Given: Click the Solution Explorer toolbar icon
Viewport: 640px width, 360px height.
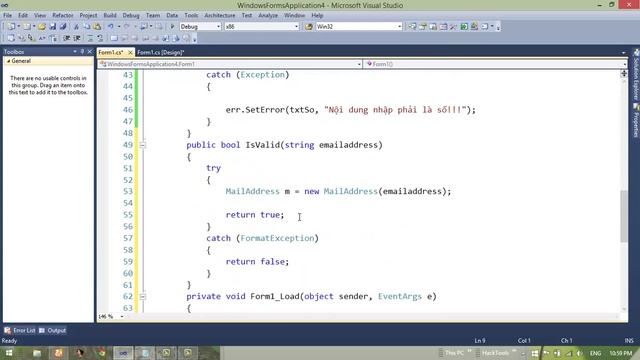Looking at the screenshot, I should click(x=412, y=27).
